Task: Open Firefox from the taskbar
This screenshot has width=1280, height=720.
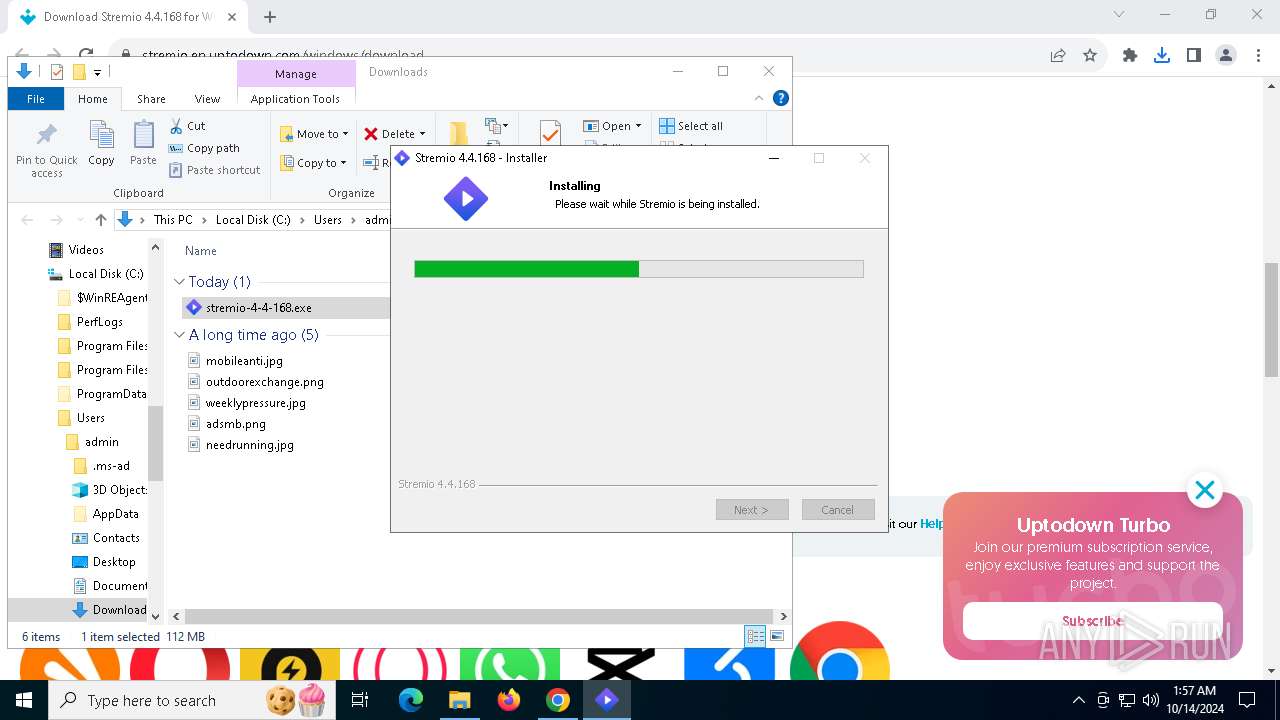Action: (x=509, y=700)
